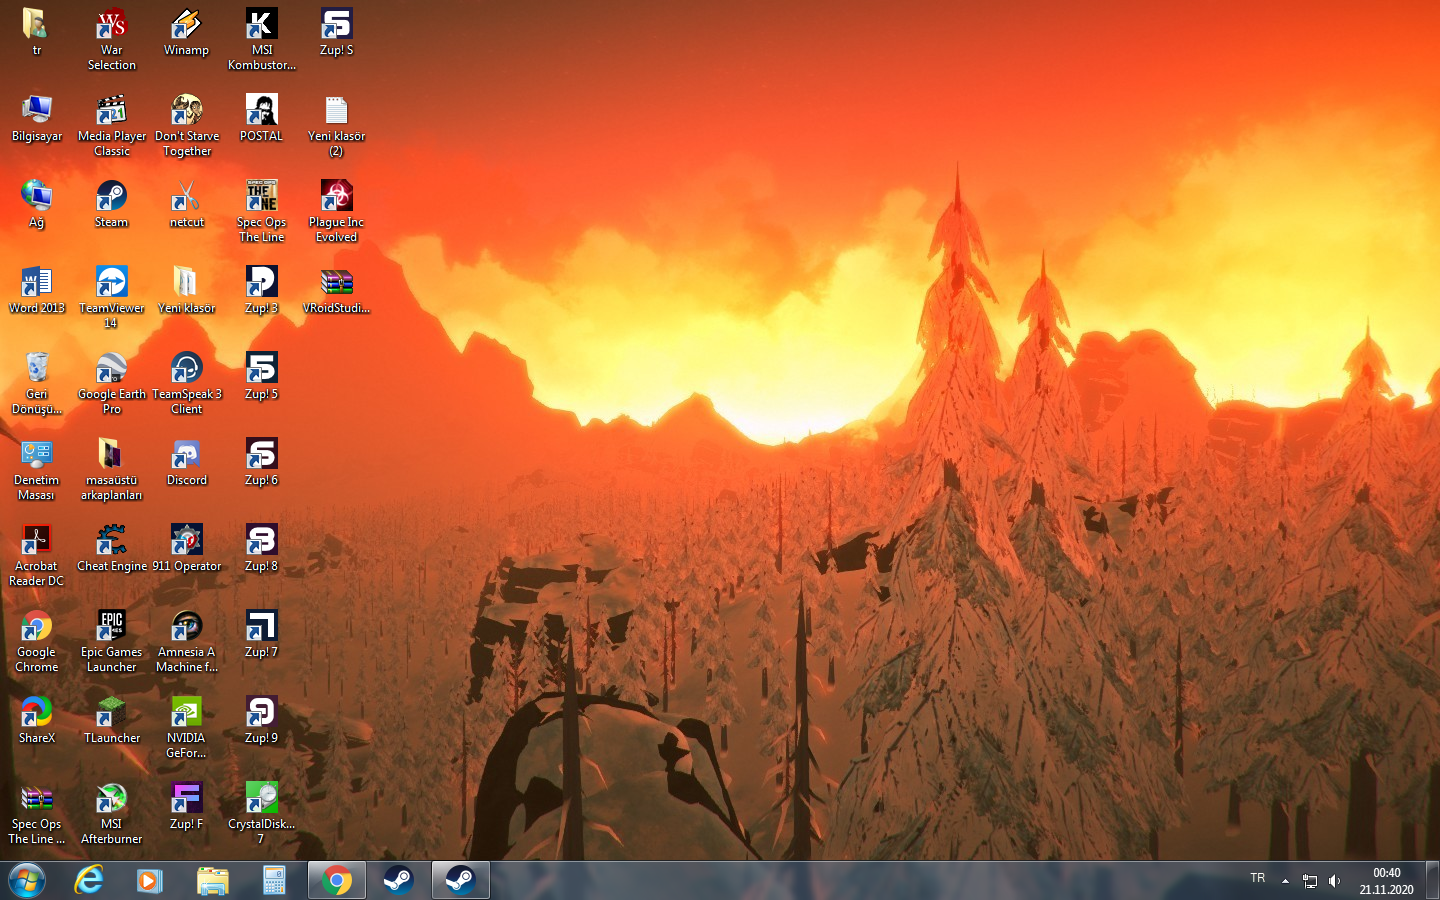The height and width of the screenshot is (900, 1440).
Task: Click the Cheat Engine shortcut
Action: click(112, 548)
